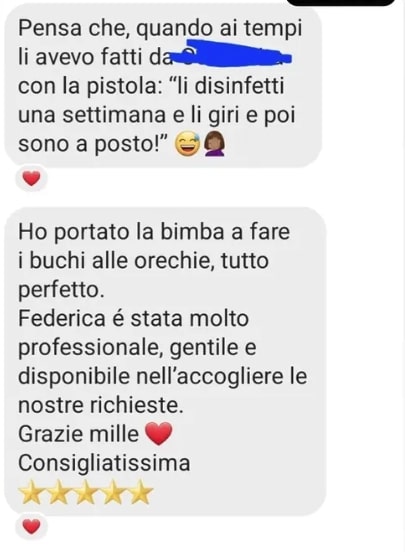The height and width of the screenshot is (552, 405).
Task: Click the 'perfetto.' line
Action: pyautogui.click(x=61, y=290)
